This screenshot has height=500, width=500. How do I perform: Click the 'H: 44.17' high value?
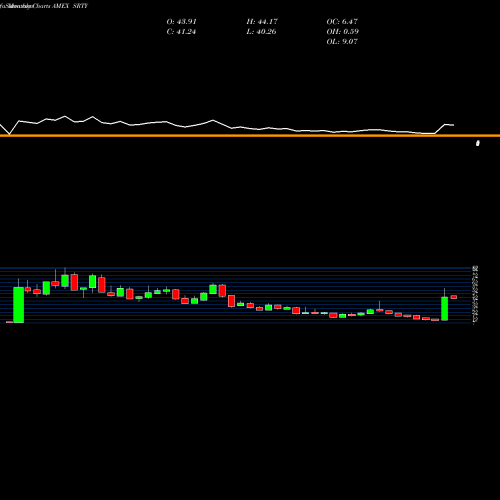tap(262, 22)
